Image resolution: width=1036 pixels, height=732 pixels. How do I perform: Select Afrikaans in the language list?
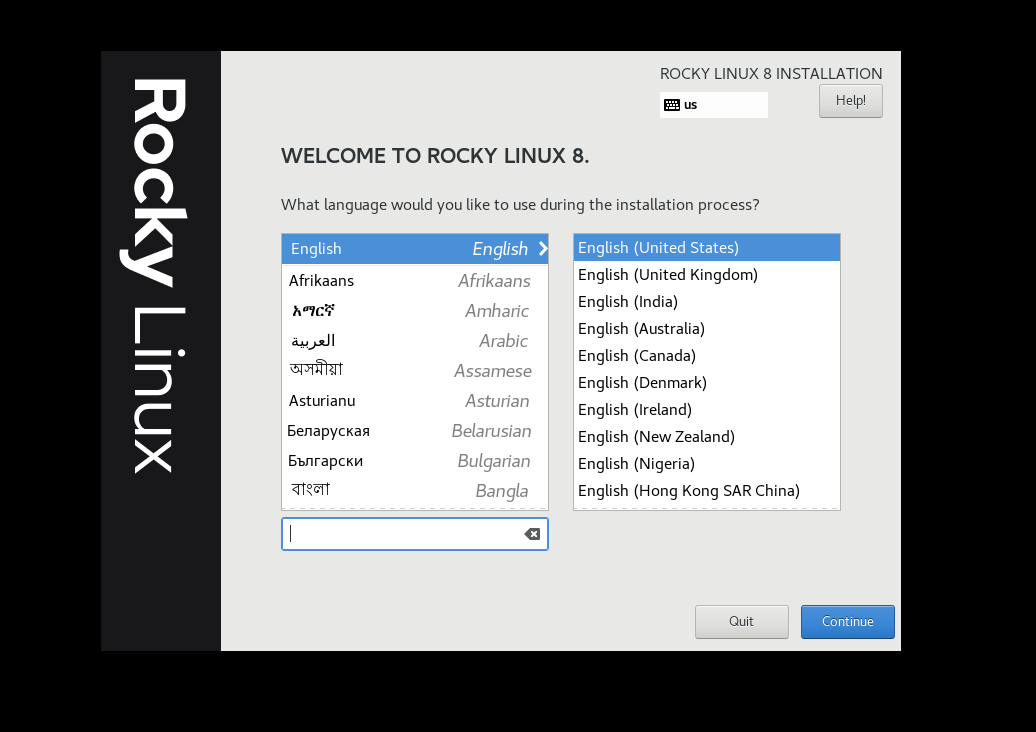pyautogui.click(x=415, y=281)
